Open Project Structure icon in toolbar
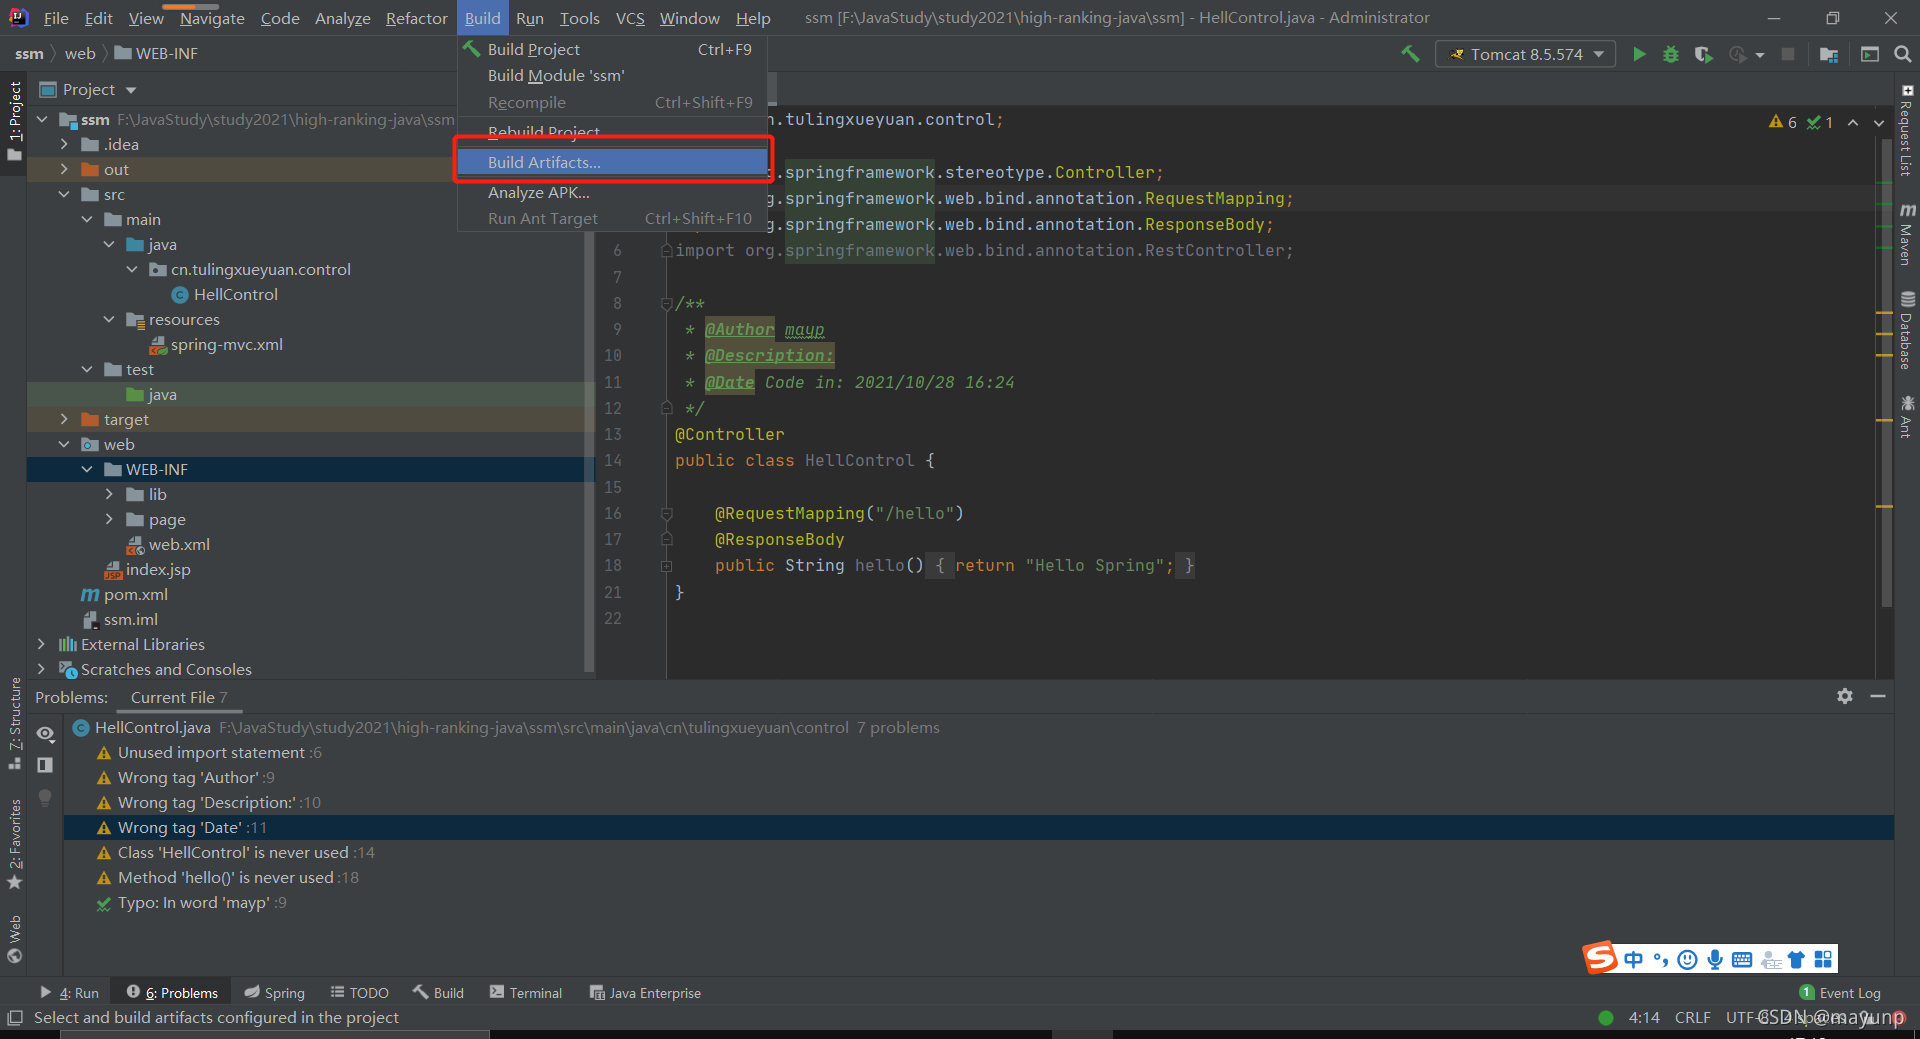1920x1039 pixels. (x=1829, y=54)
